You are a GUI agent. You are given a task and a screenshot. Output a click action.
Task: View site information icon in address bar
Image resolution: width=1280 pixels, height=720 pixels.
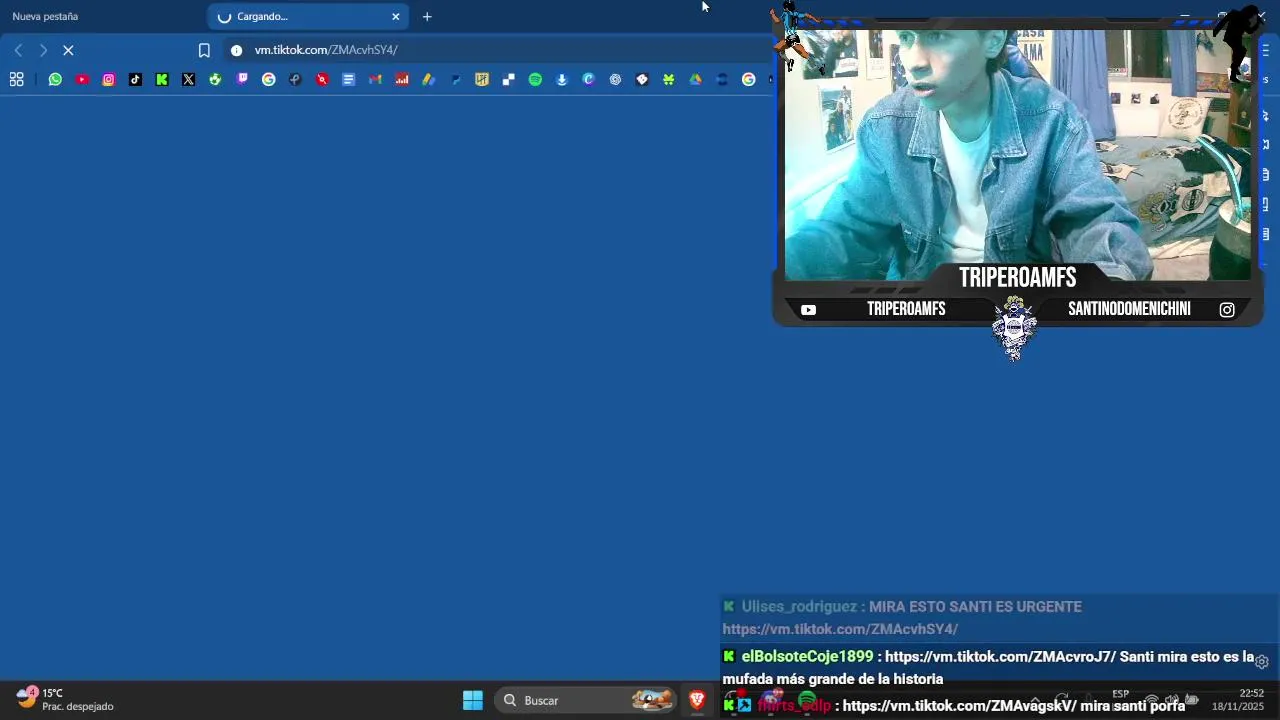[236, 50]
